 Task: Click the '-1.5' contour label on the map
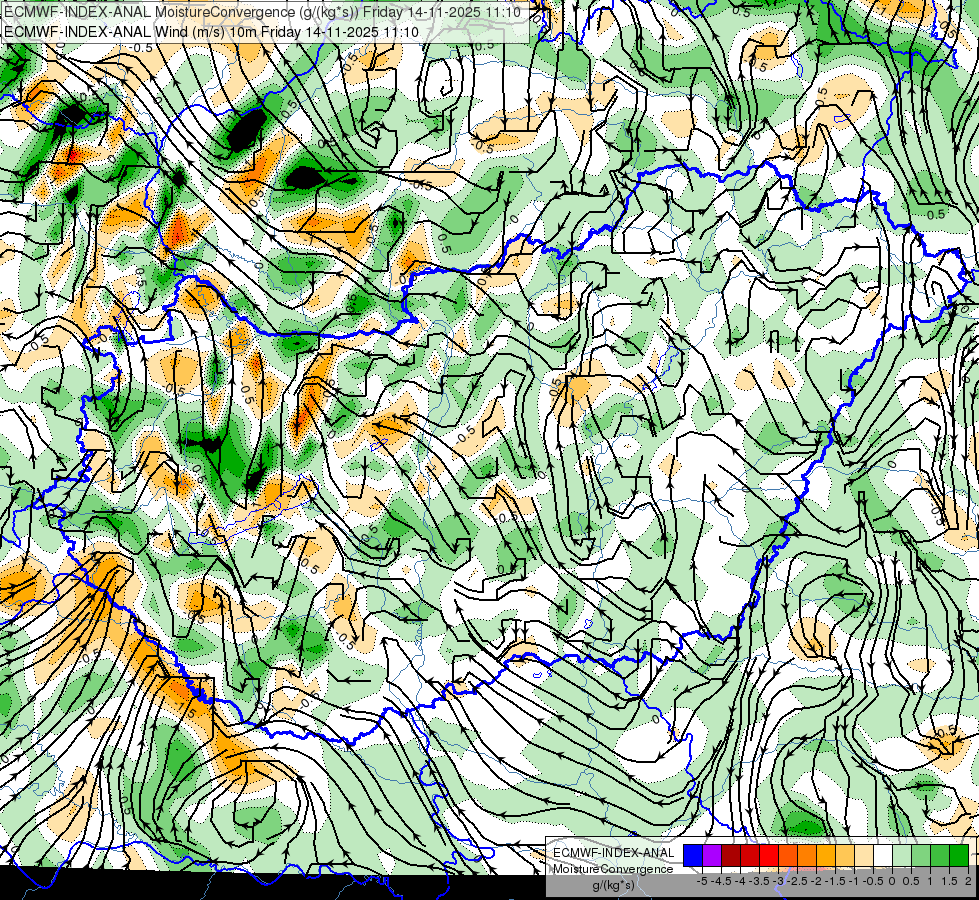pos(187,710)
